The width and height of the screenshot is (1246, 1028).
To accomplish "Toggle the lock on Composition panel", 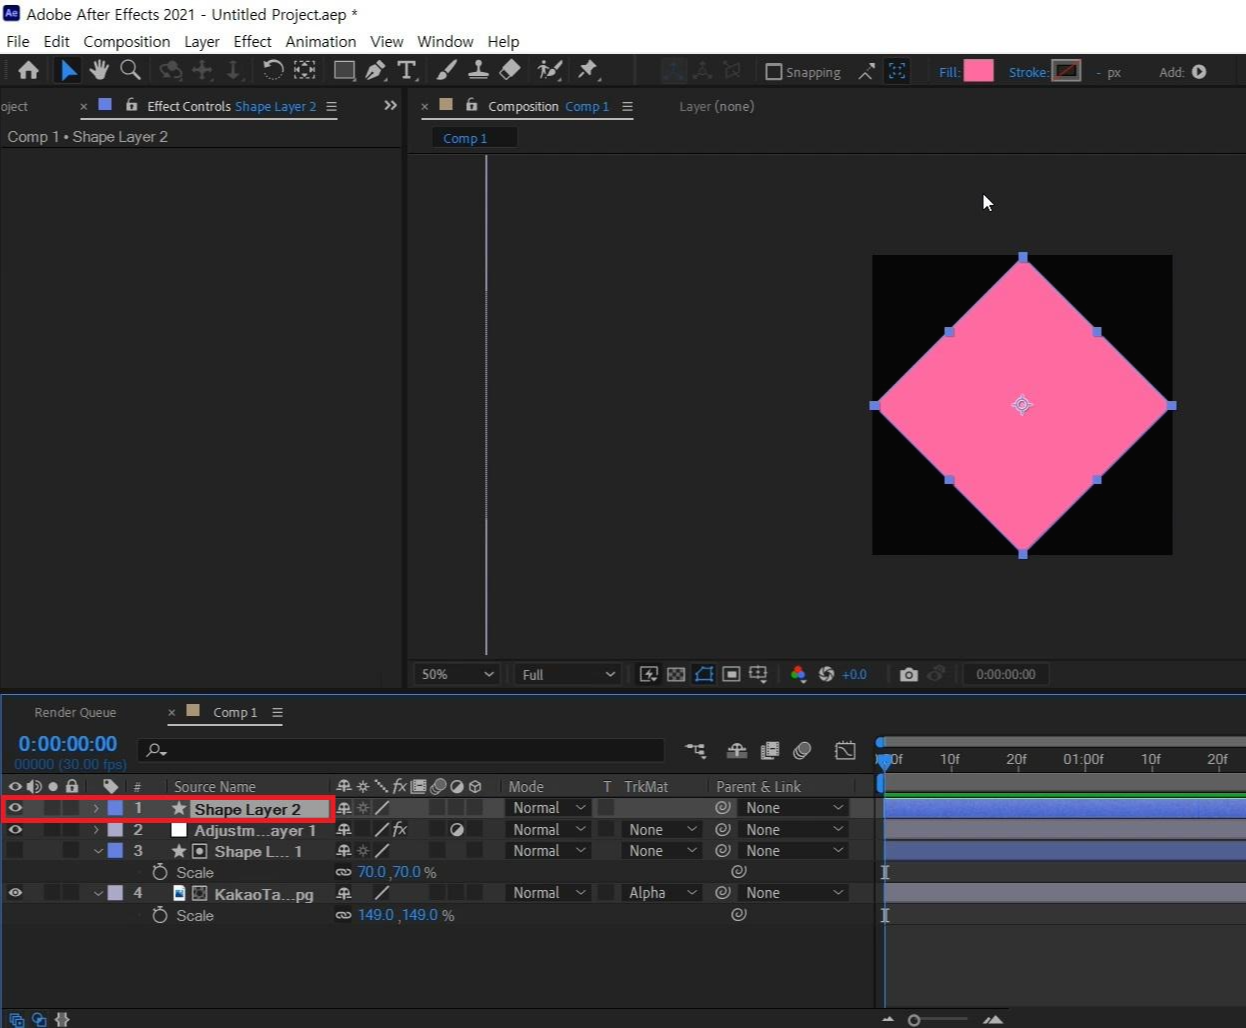I will [x=471, y=105].
